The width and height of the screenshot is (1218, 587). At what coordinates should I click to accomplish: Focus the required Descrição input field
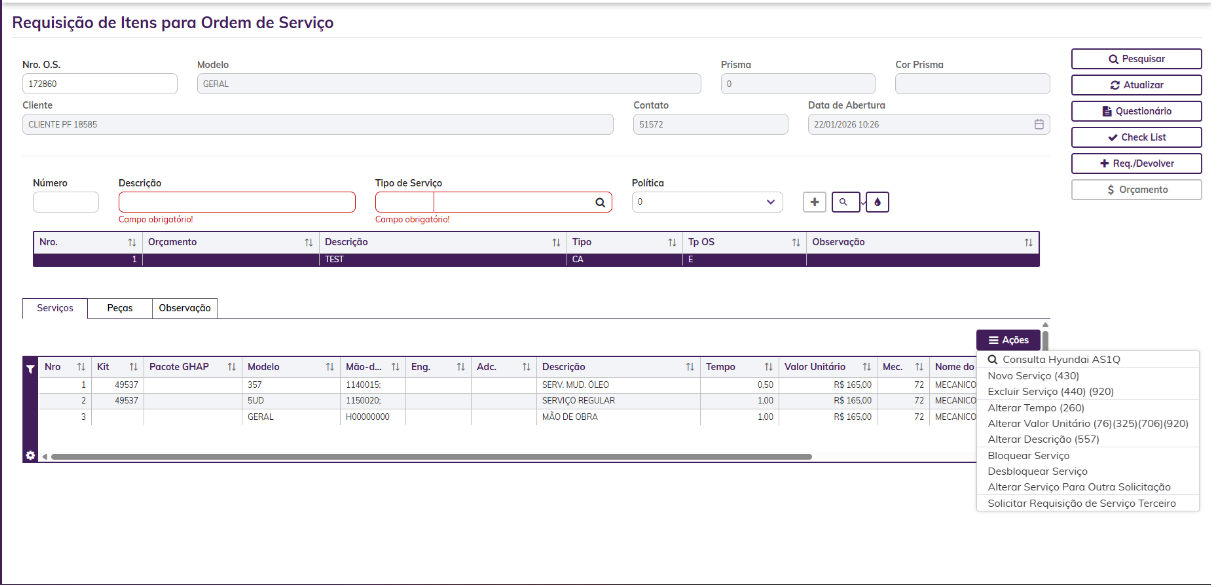point(237,202)
